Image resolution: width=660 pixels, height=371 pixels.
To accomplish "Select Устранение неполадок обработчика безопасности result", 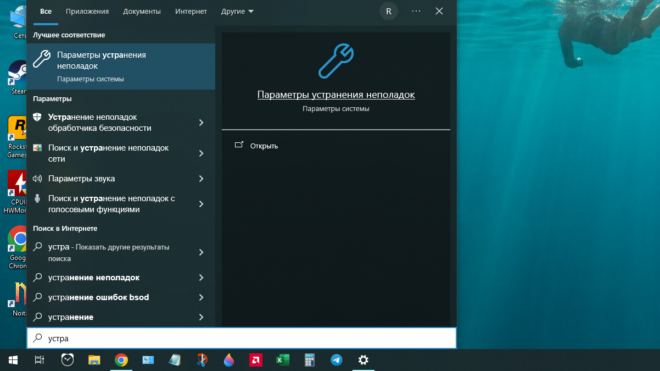I will 121,123.
